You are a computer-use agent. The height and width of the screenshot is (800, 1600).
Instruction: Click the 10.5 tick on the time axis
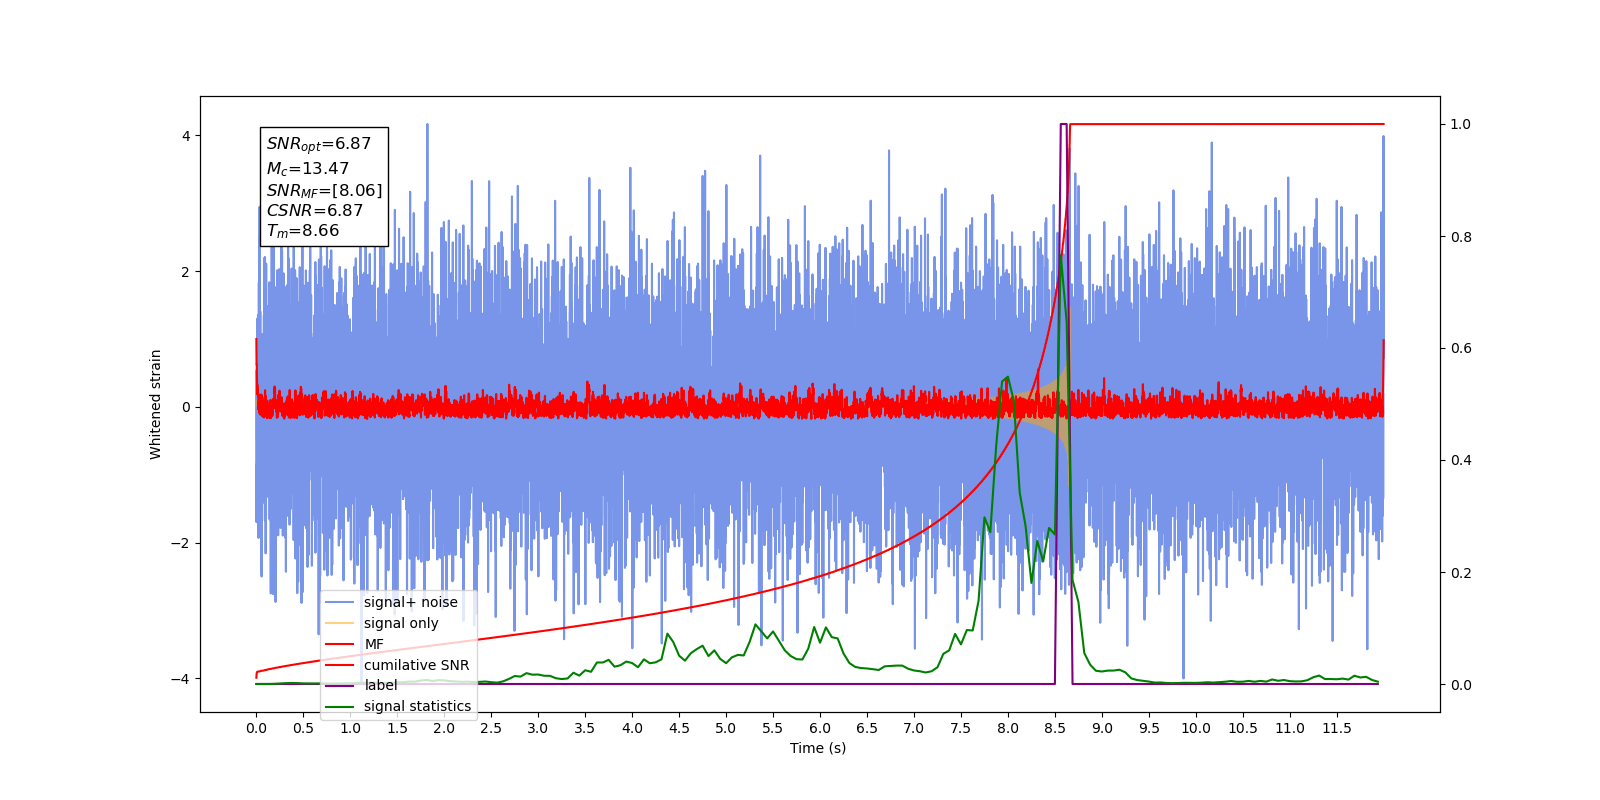[1243, 728]
